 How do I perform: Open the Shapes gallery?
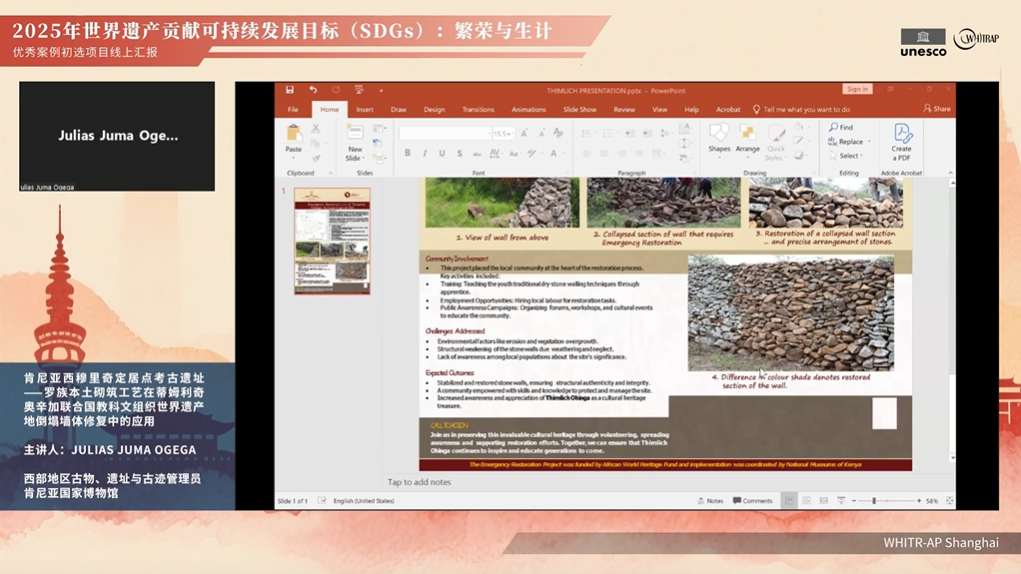click(719, 135)
